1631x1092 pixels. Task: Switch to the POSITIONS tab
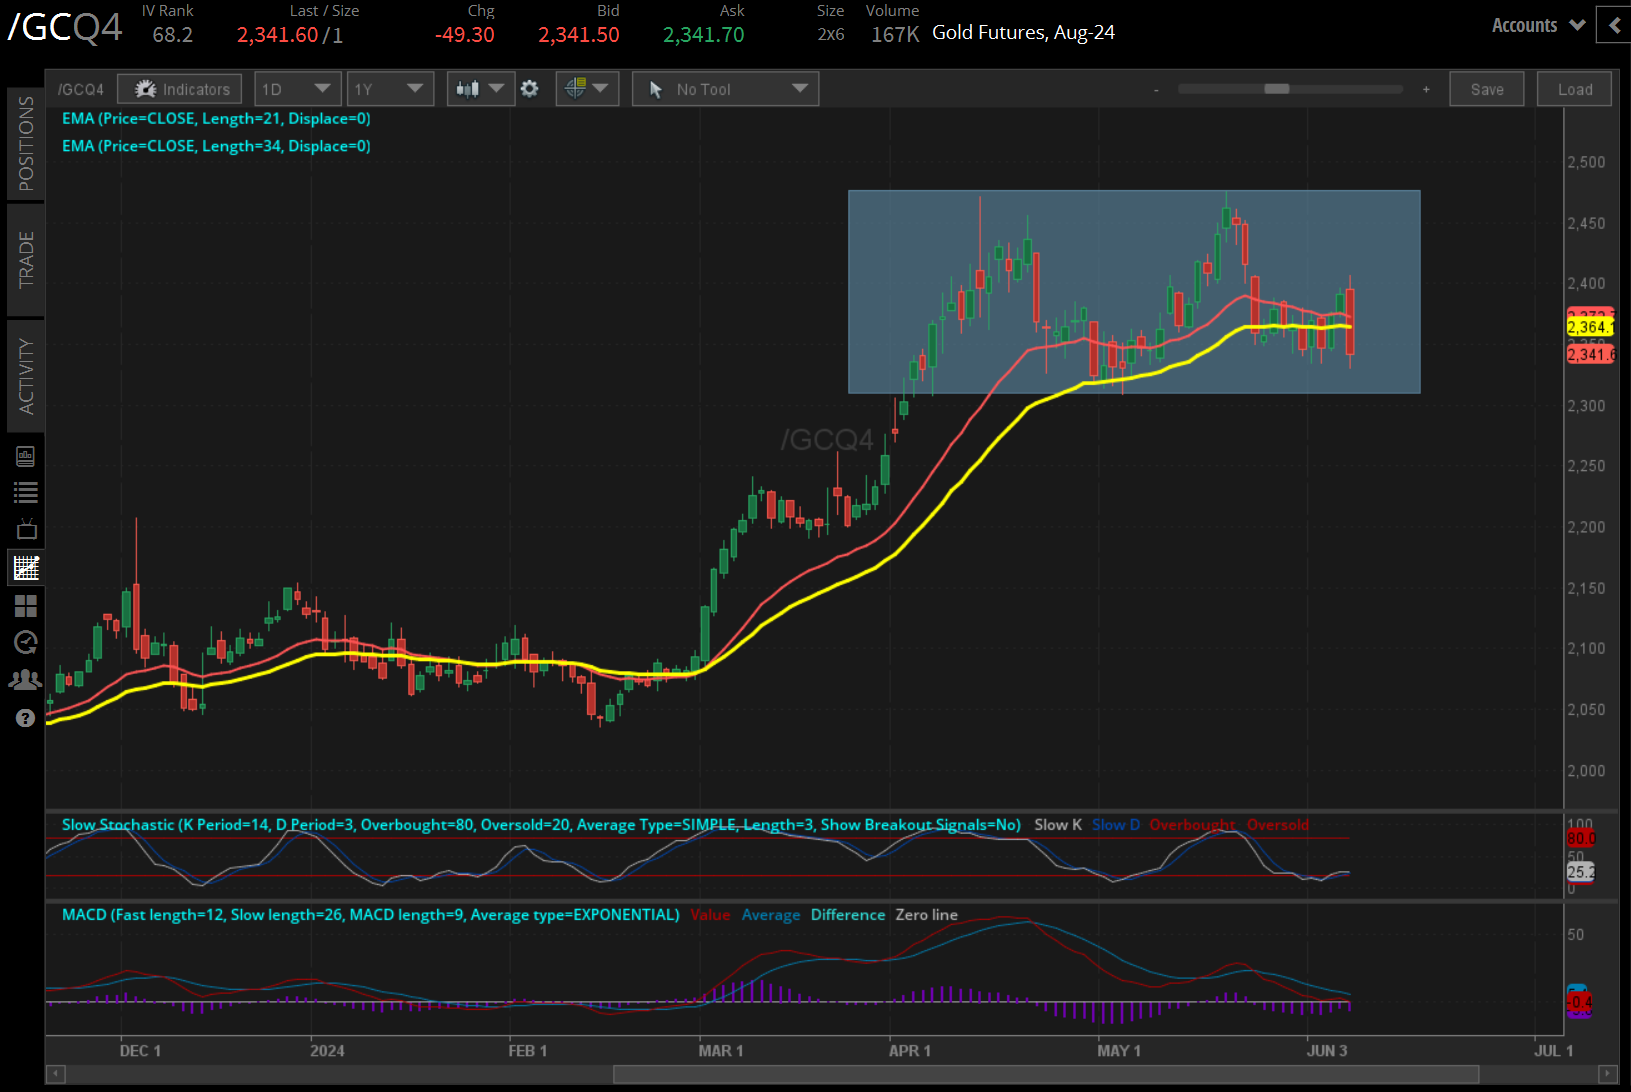click(26, 143)
